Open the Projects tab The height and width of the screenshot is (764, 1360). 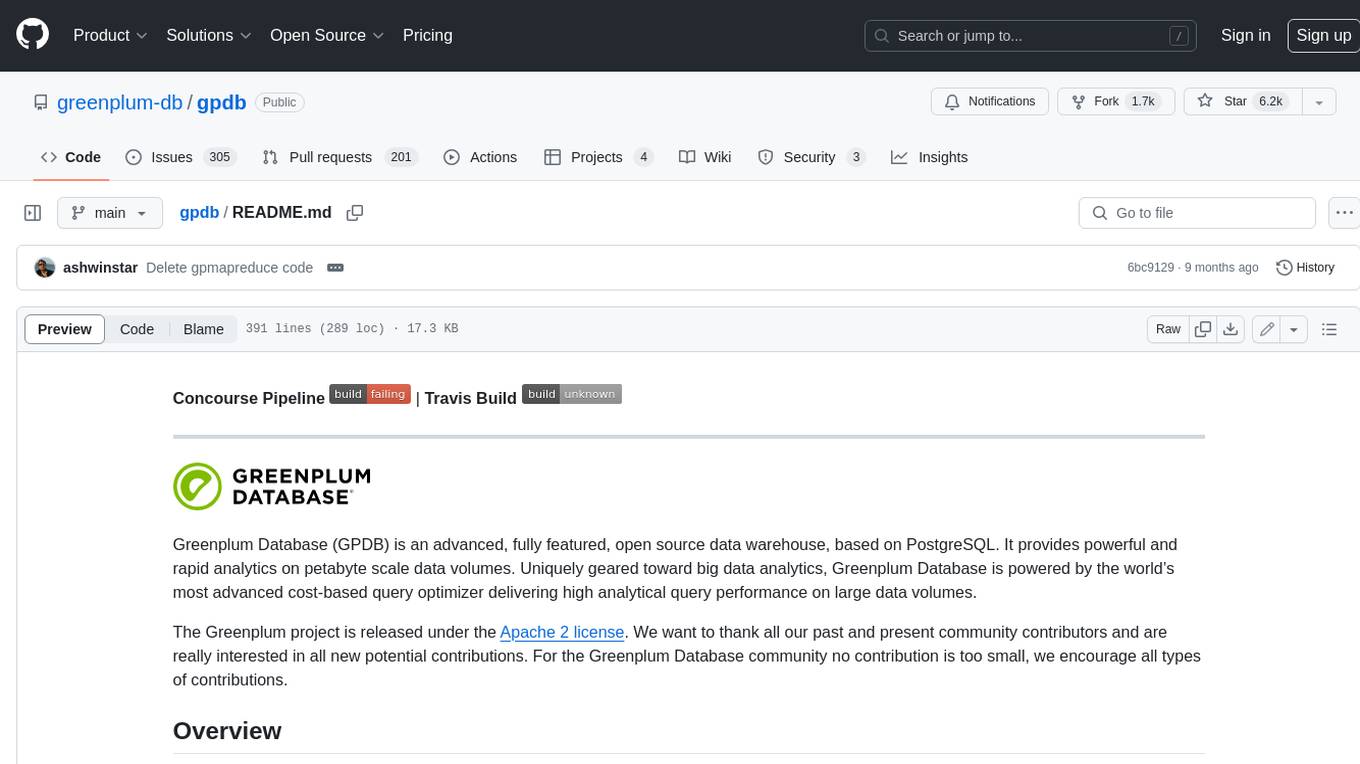(x=598, y=157)
